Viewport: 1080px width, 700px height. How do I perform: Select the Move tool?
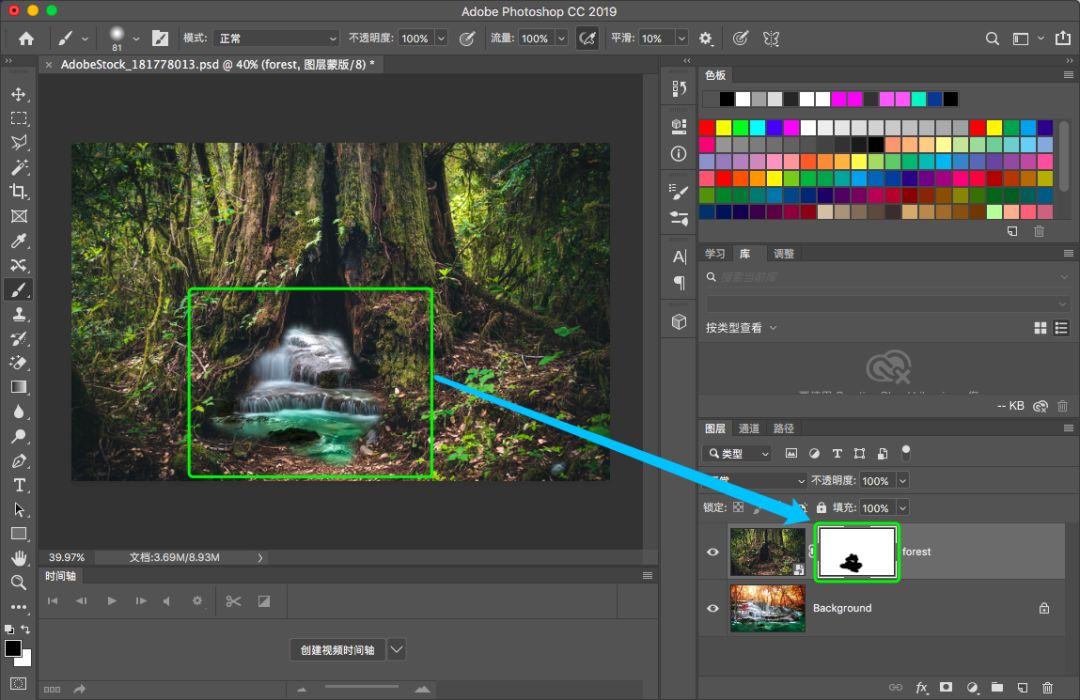pos(18,94)
